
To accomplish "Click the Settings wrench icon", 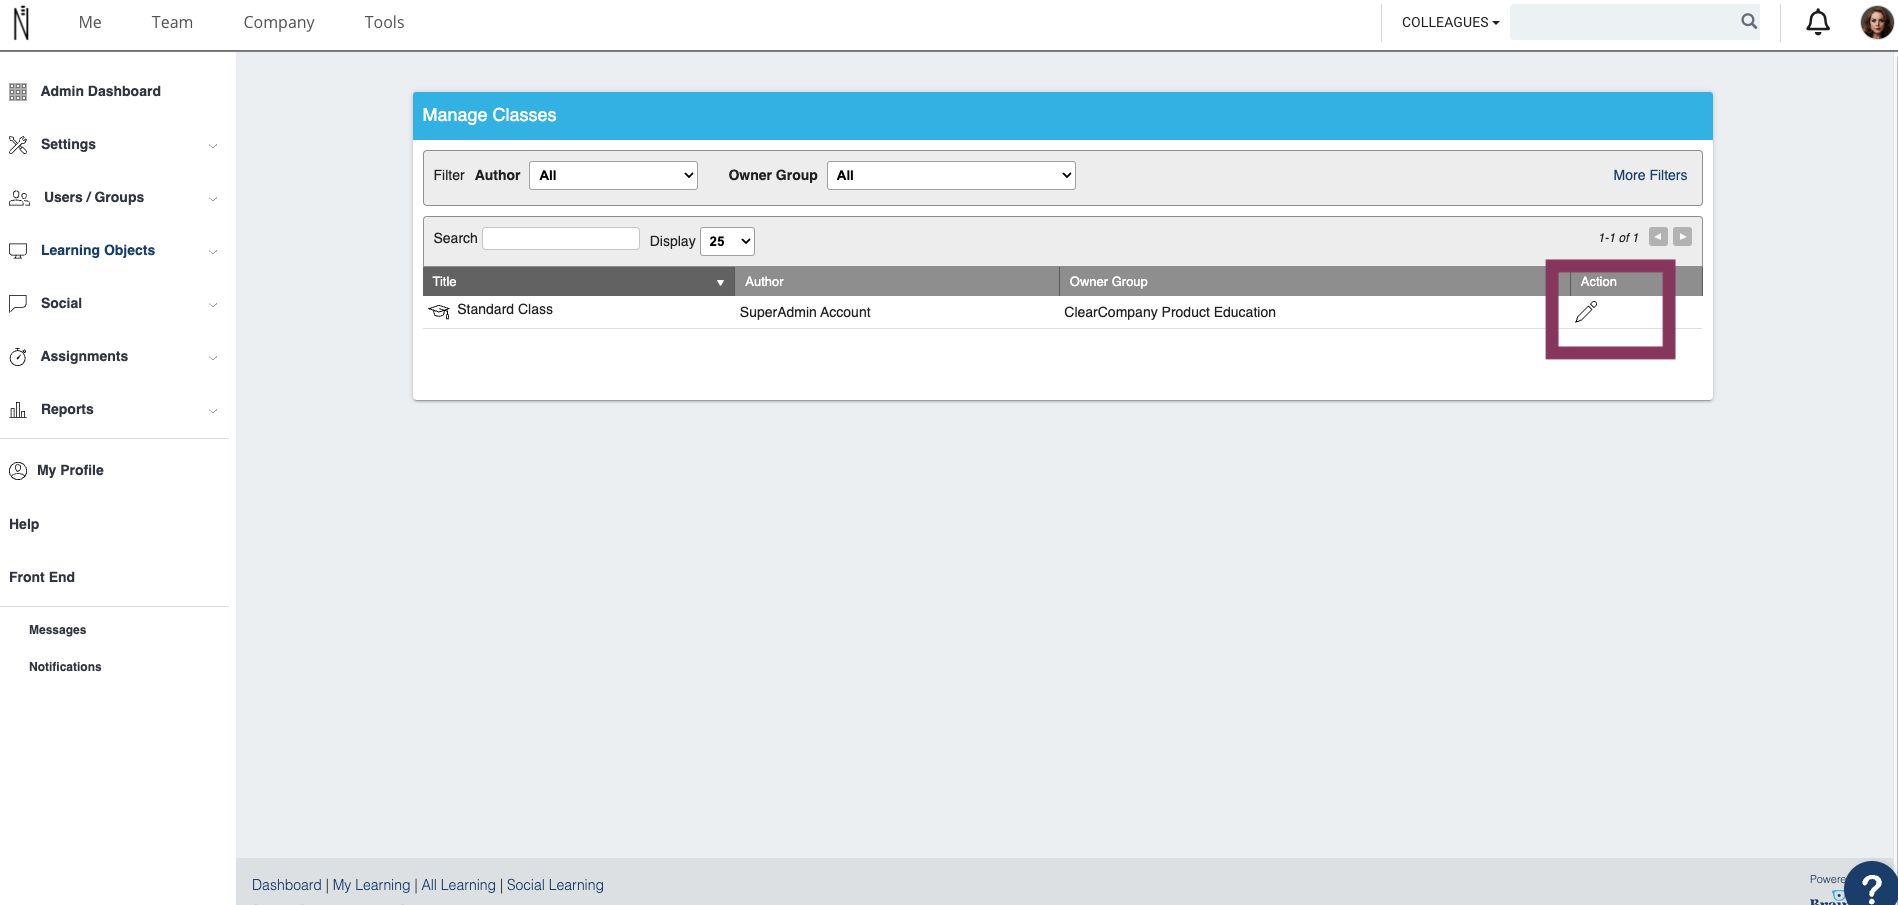I will pos(18,145).
